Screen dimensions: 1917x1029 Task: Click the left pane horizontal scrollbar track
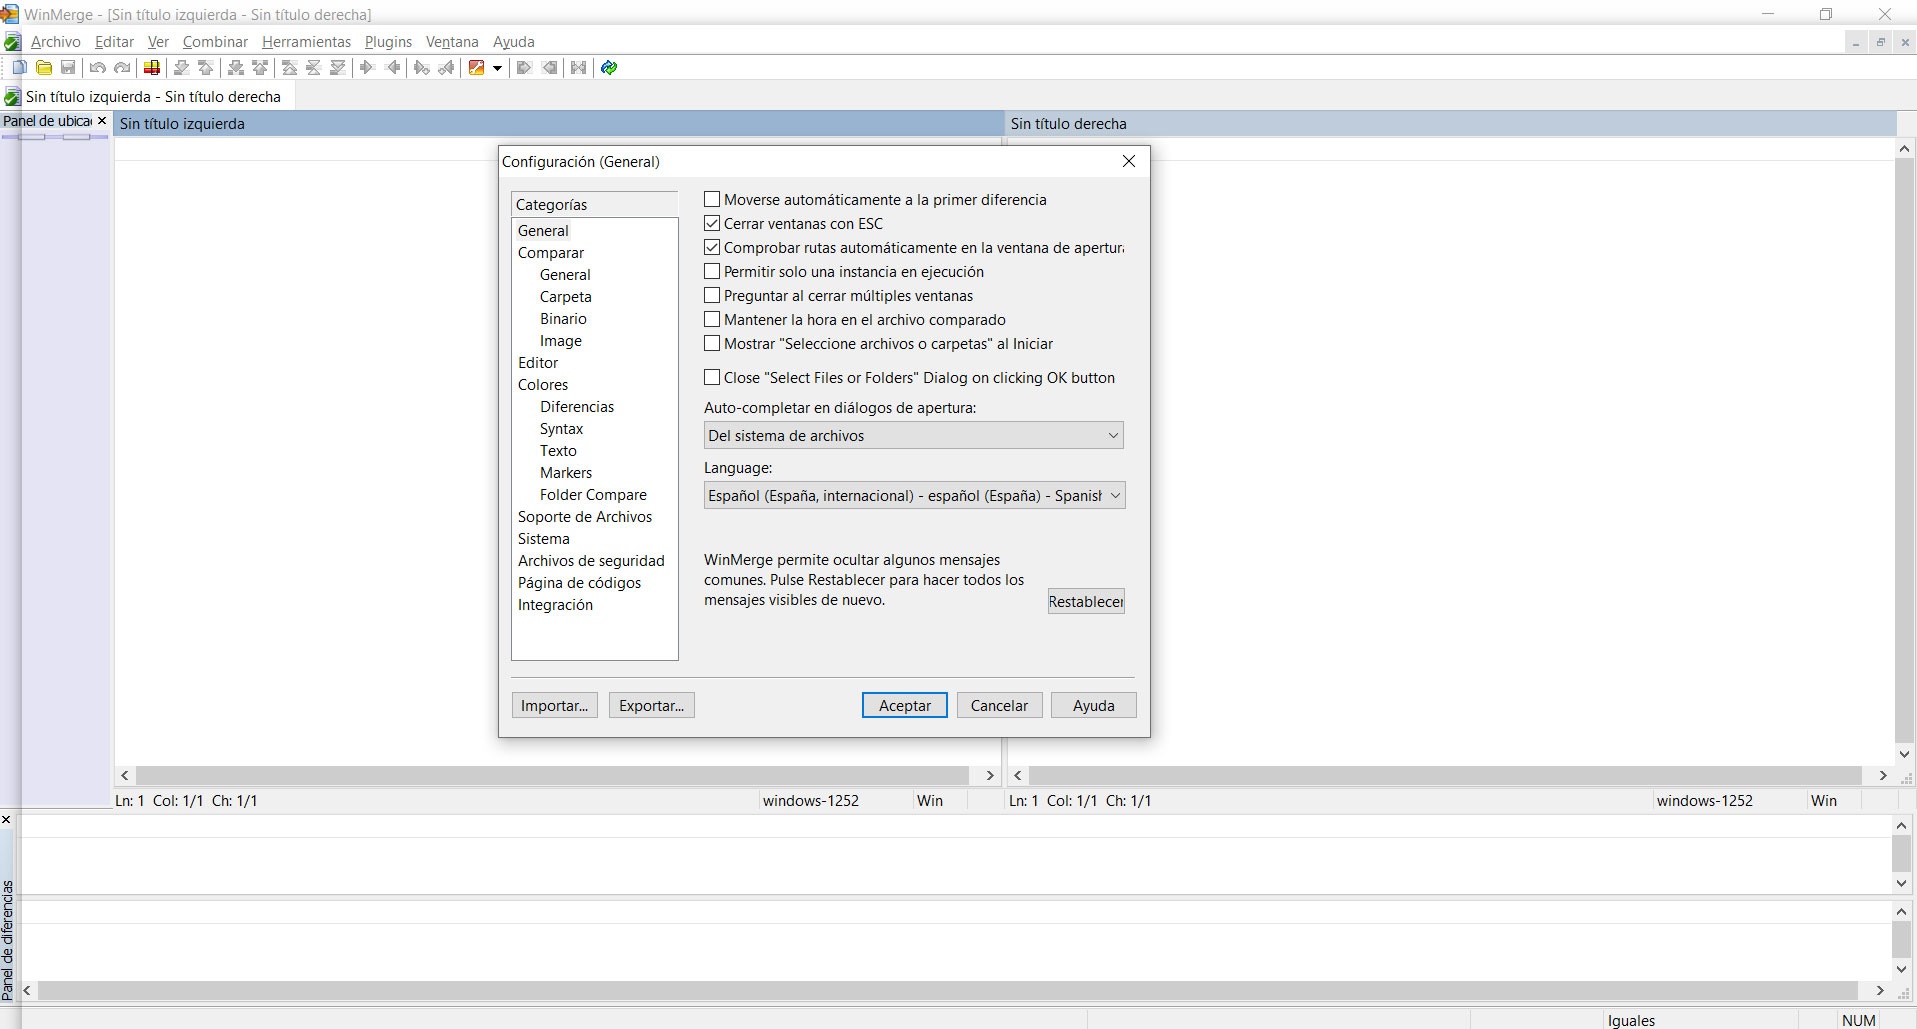coord(552,776)
